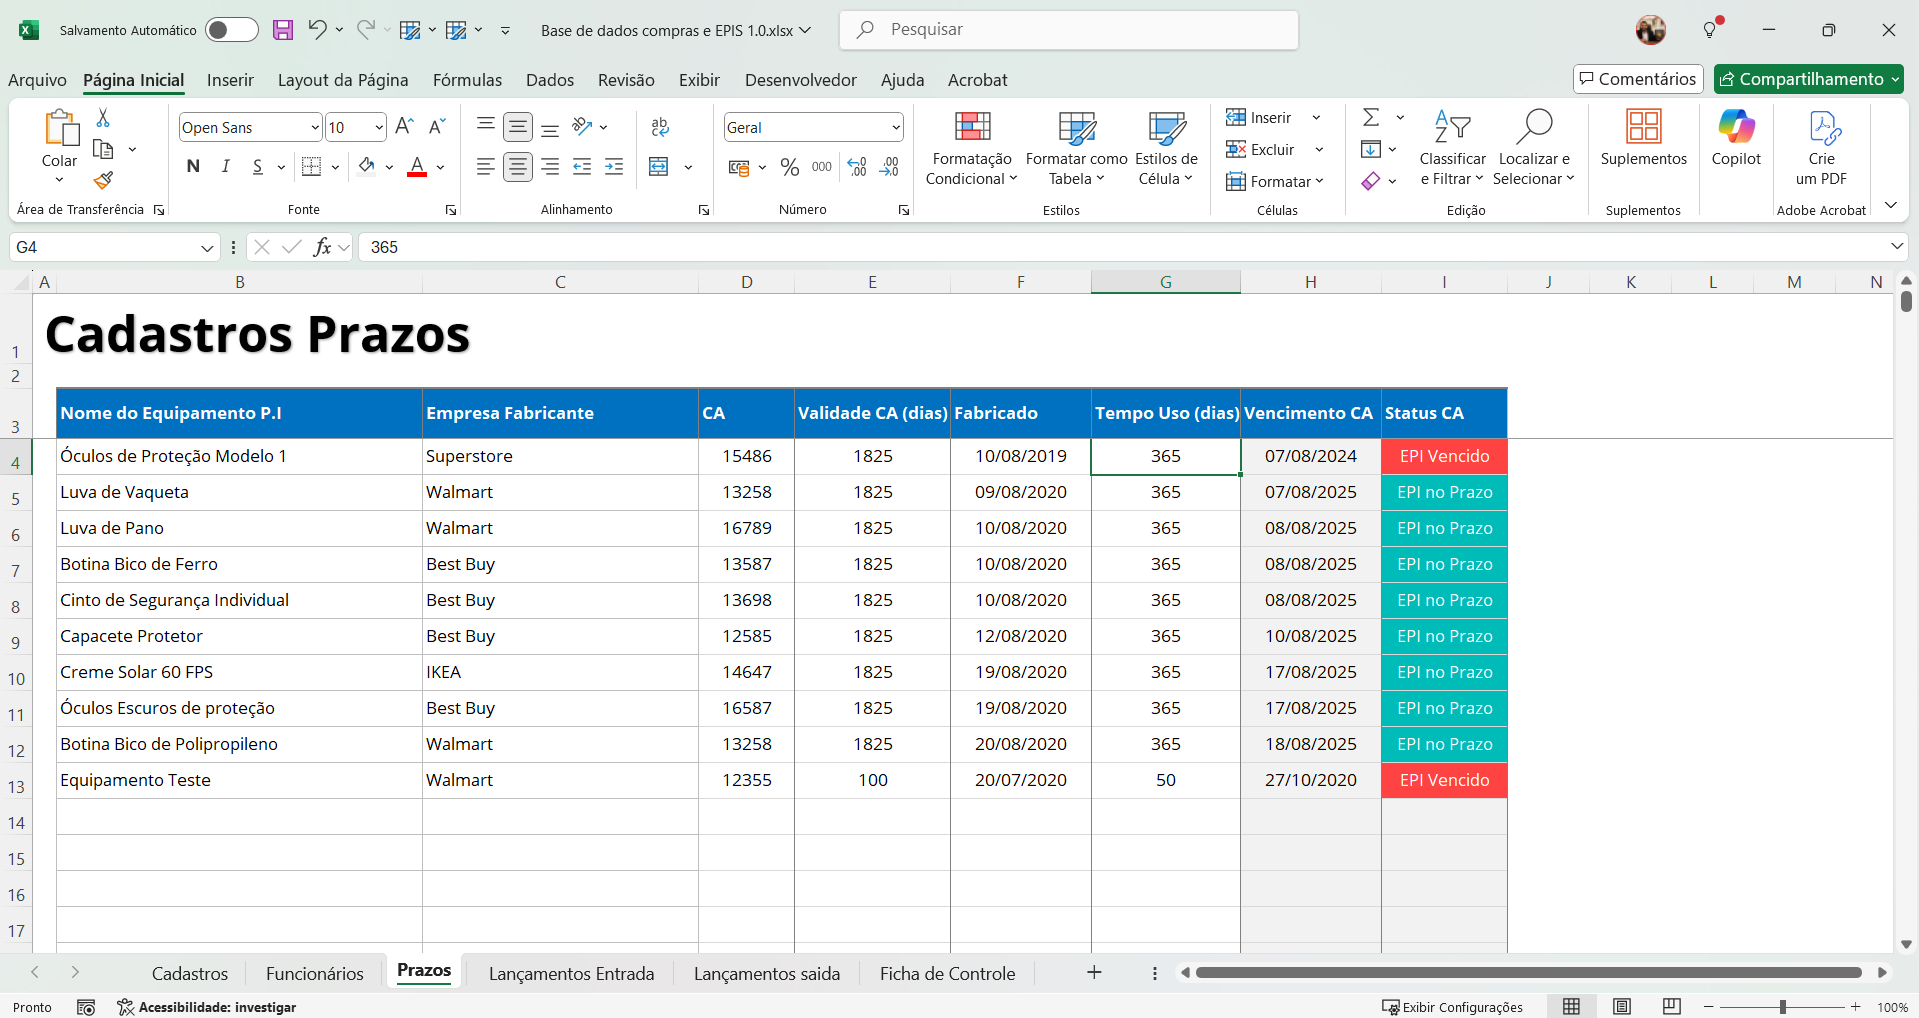Click the Percent style icon
1919x1018 pixels.
790,167
